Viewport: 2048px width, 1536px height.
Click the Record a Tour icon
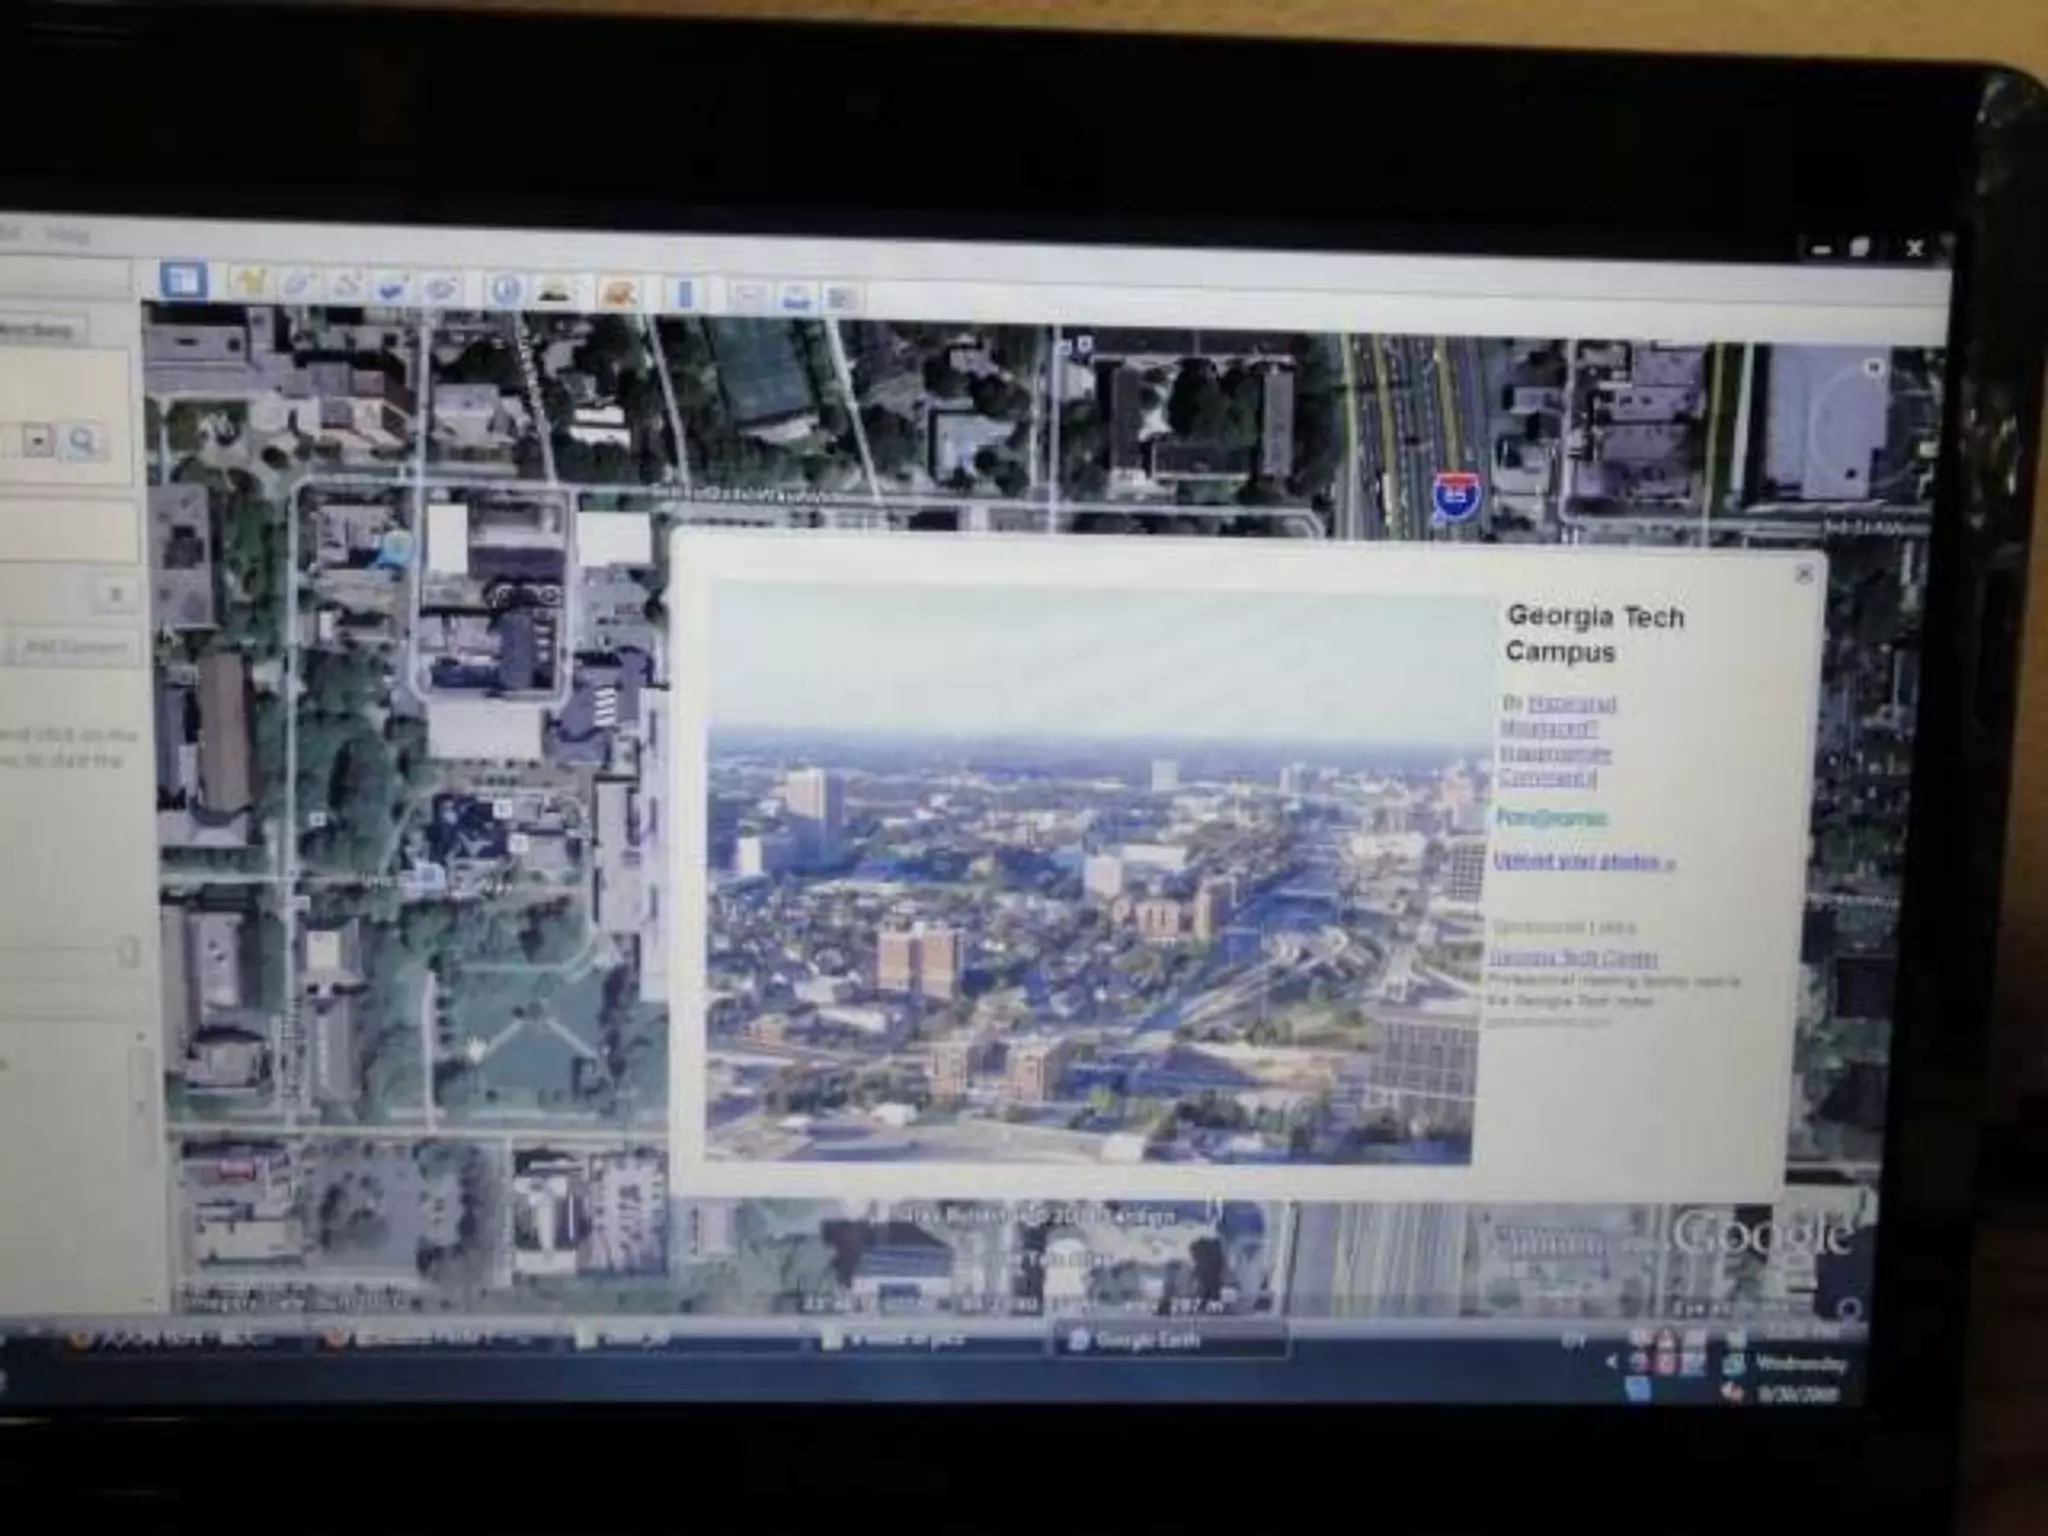point(441,290)
